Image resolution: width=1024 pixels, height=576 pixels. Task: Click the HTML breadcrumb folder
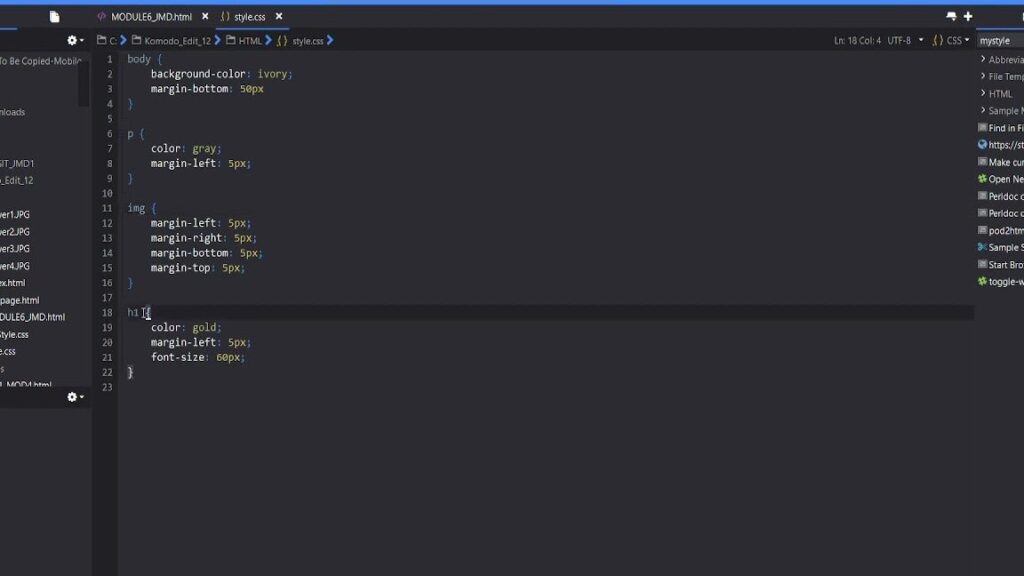[249, 40]
